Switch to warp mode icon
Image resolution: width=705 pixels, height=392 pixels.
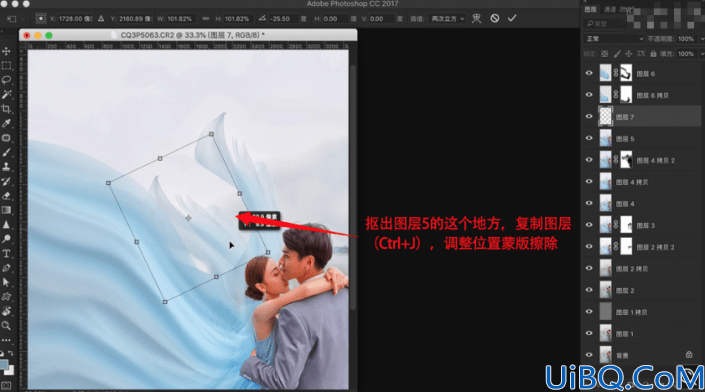click(x=477, y=18)
